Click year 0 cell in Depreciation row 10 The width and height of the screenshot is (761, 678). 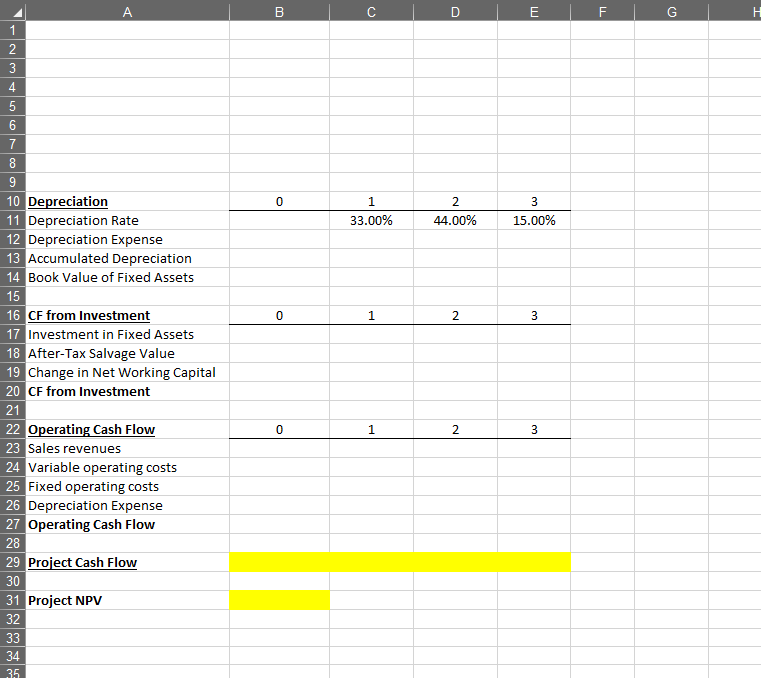(x=279, y=201)
